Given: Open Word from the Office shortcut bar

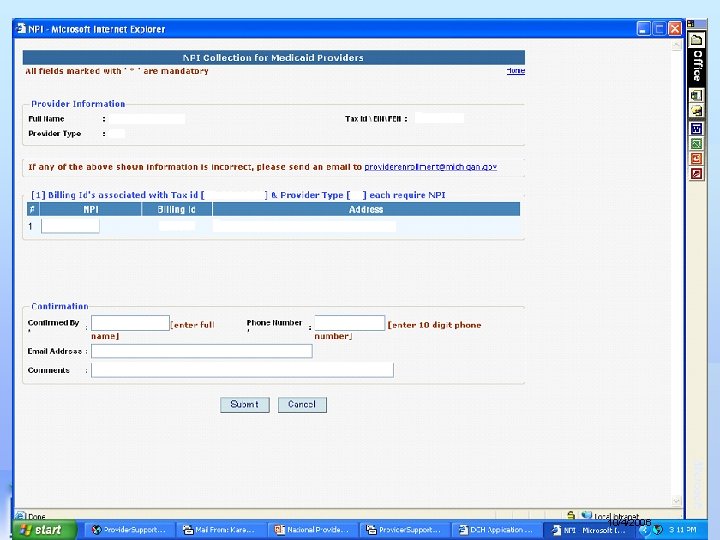Looking at the screenshot, I should pyautogui.click(x=696, y=129).
